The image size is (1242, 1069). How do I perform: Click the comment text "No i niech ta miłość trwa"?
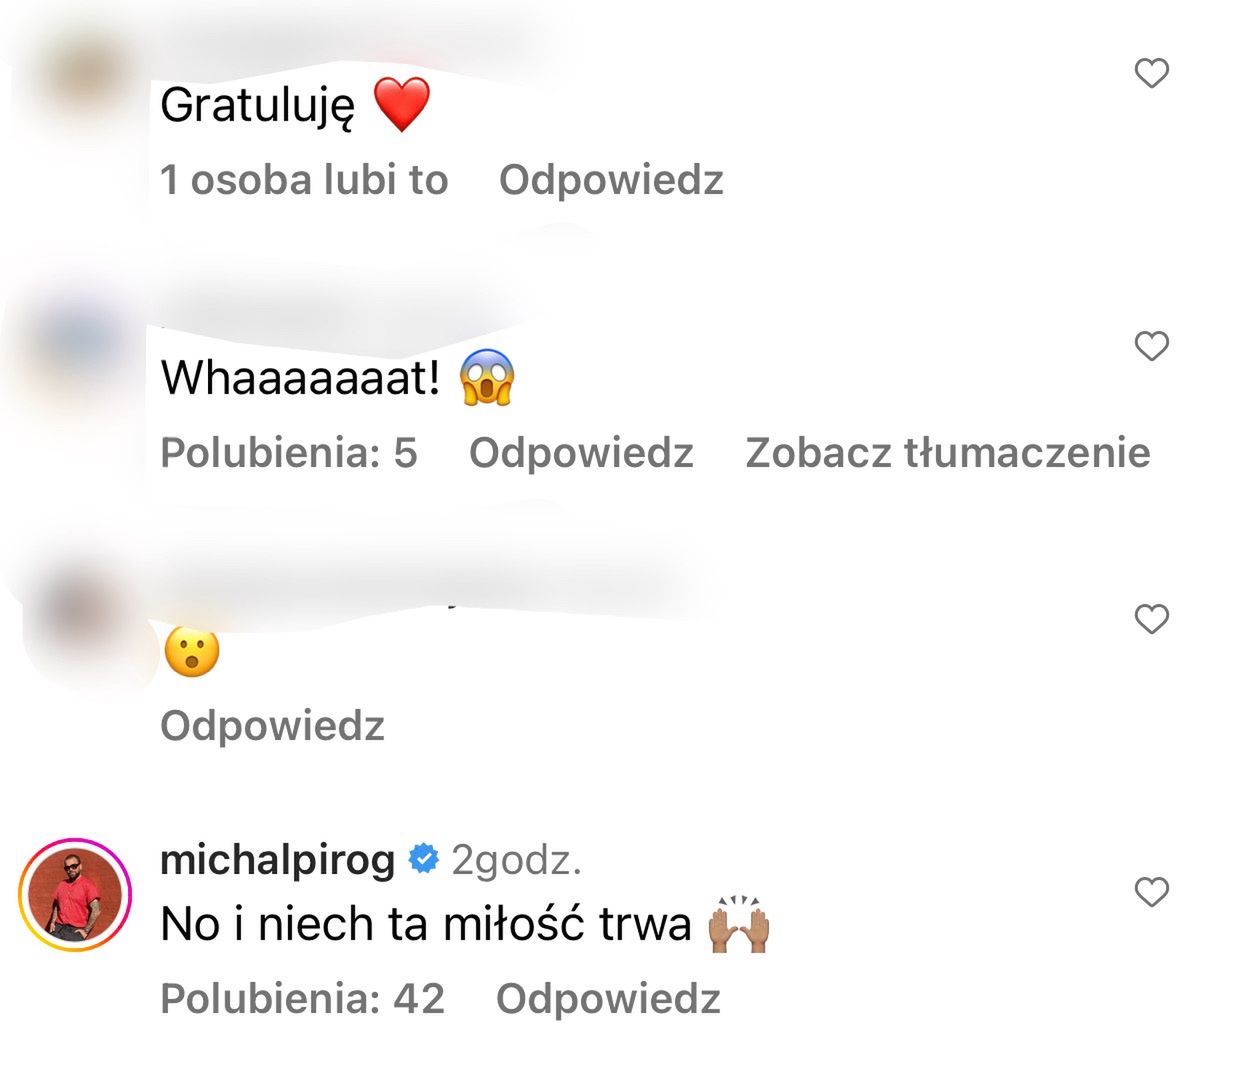[425, 925]
